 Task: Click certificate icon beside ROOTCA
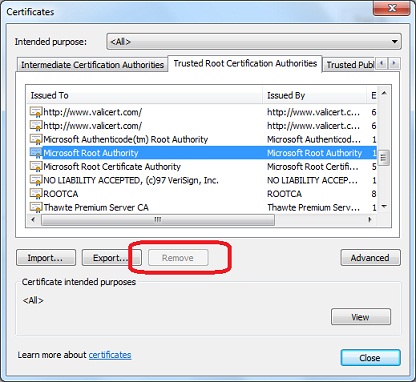coord(36,194)
